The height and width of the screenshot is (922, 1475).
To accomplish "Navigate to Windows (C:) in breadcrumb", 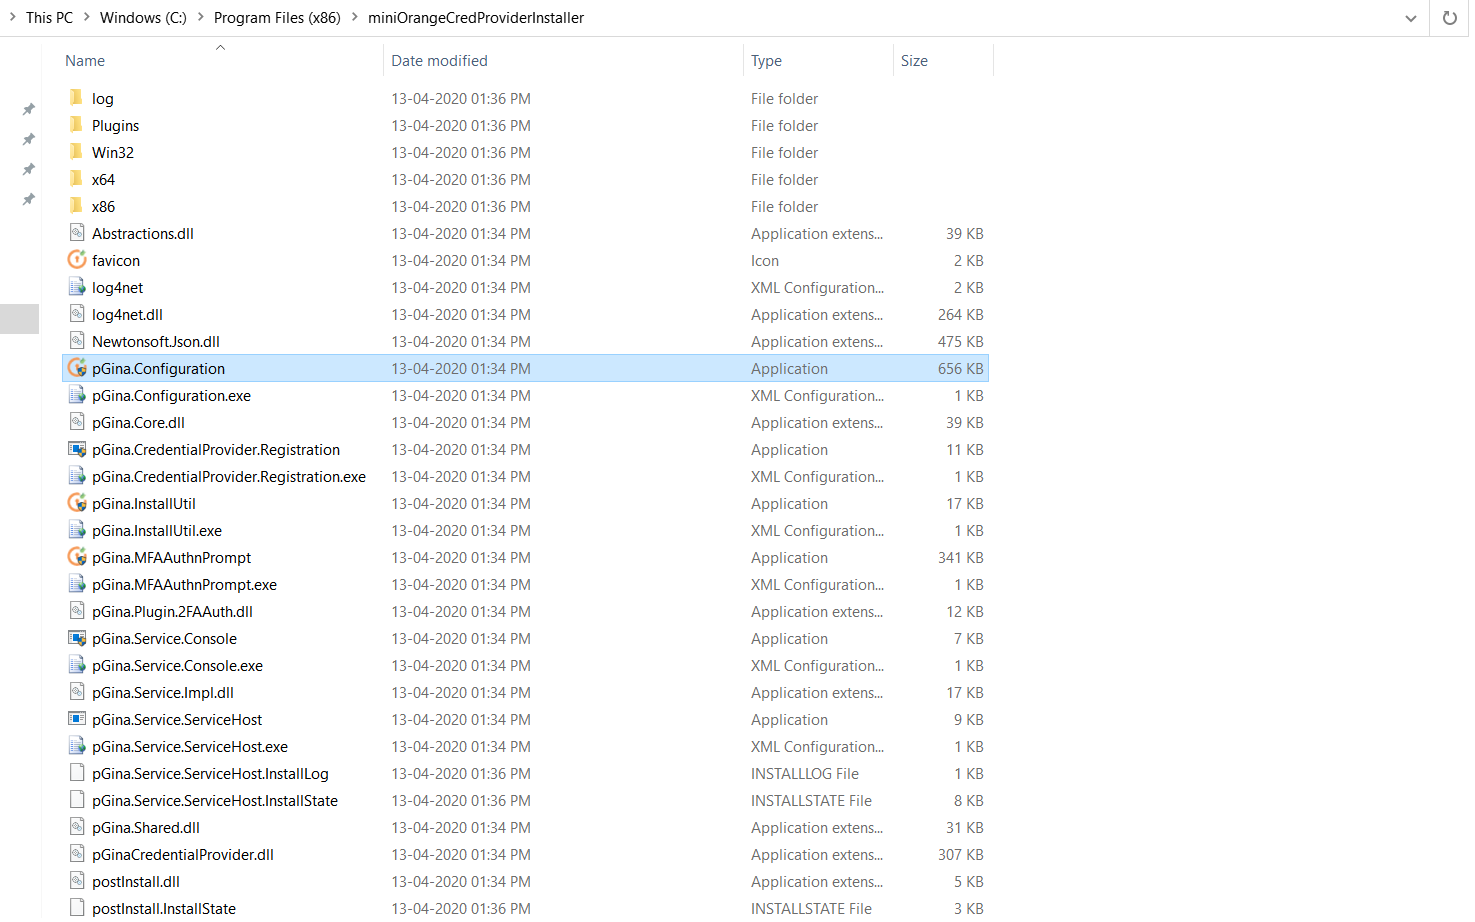I will (143, 18).
